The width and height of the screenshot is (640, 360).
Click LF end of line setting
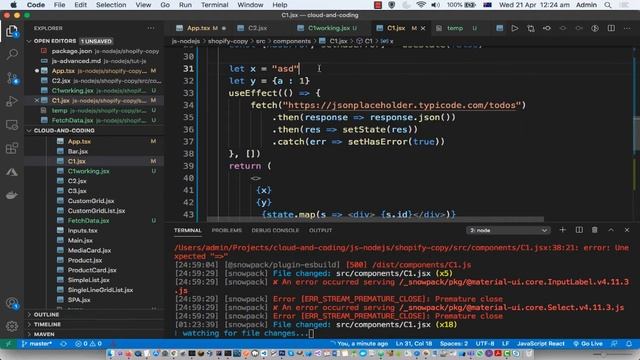click(505, 344)
